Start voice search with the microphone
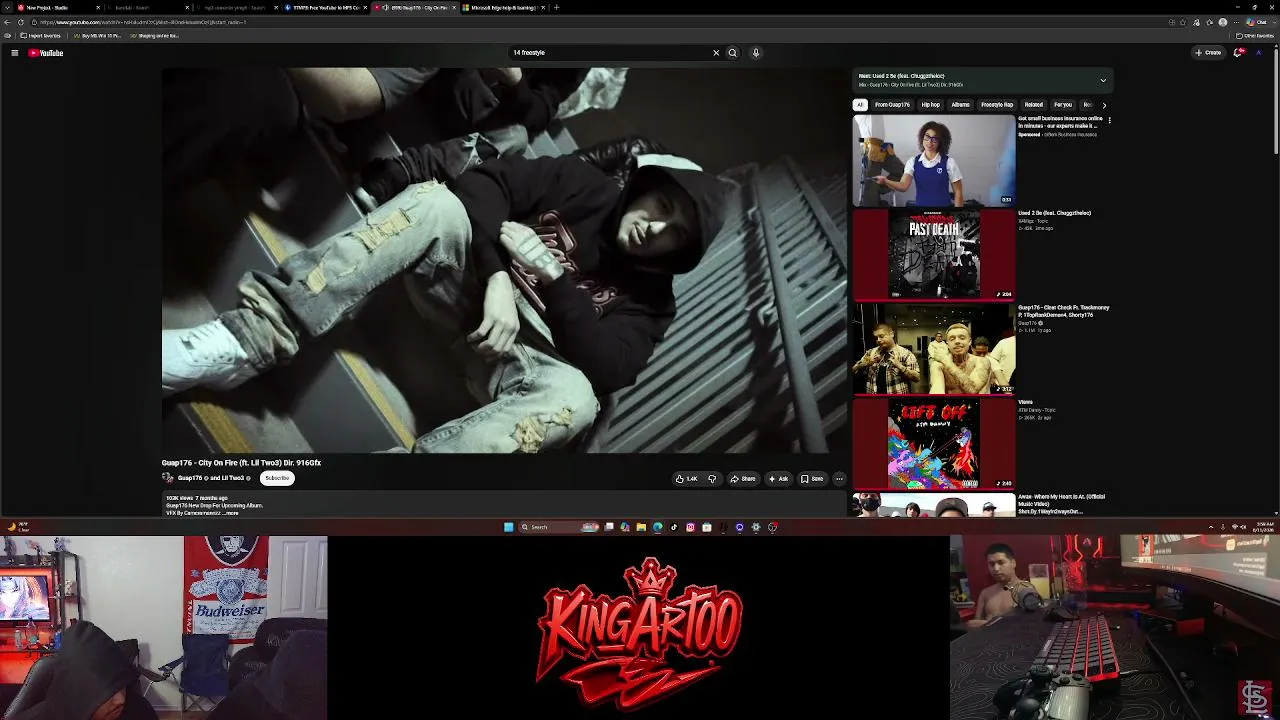1280x720 pixels. [756, 53]
